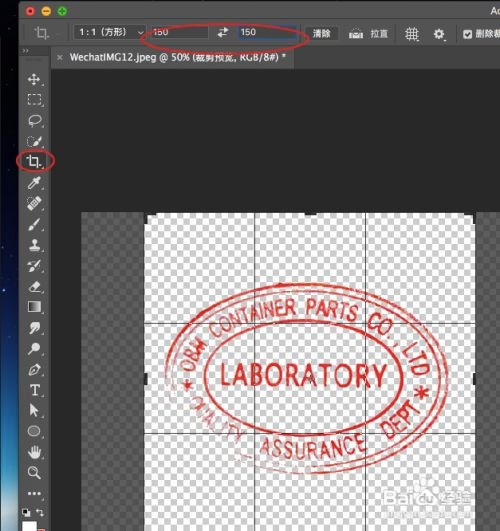The width and height of the screenshot is (500, 531).
Task: Select the Spot Healing Brush tool
Action: point(34,203)
